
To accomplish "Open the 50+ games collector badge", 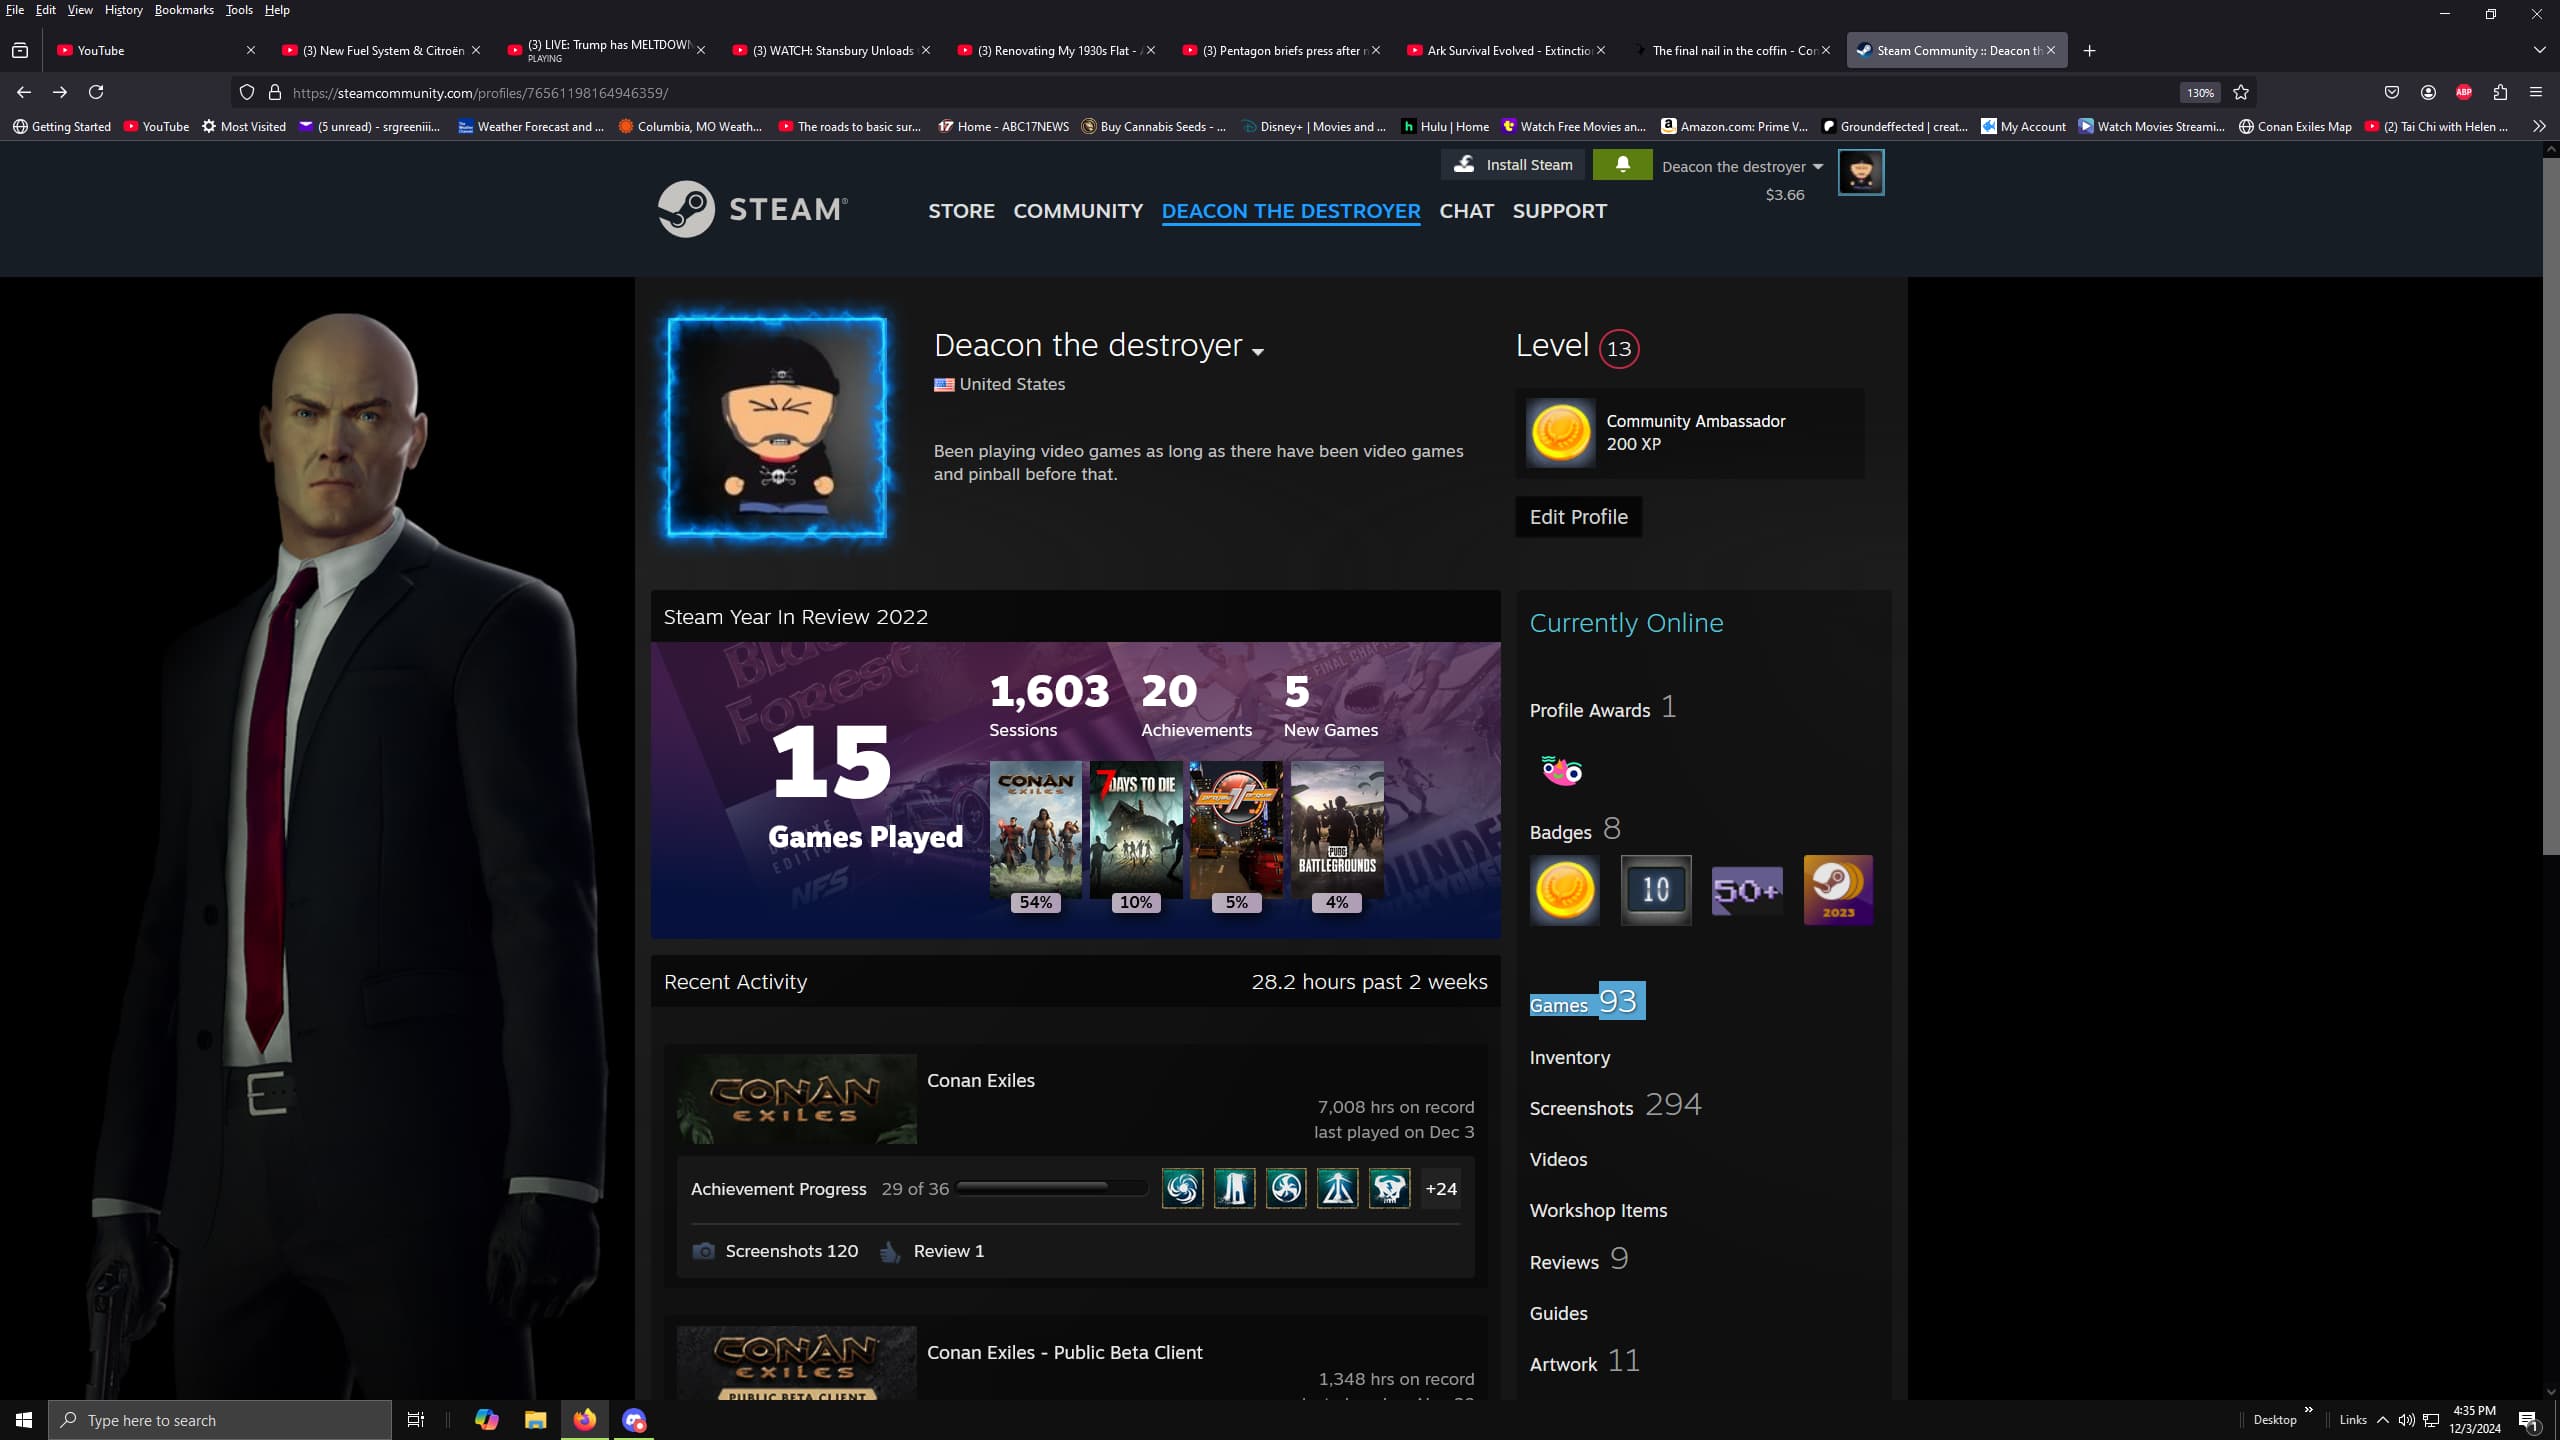I will pos(1747,890).
